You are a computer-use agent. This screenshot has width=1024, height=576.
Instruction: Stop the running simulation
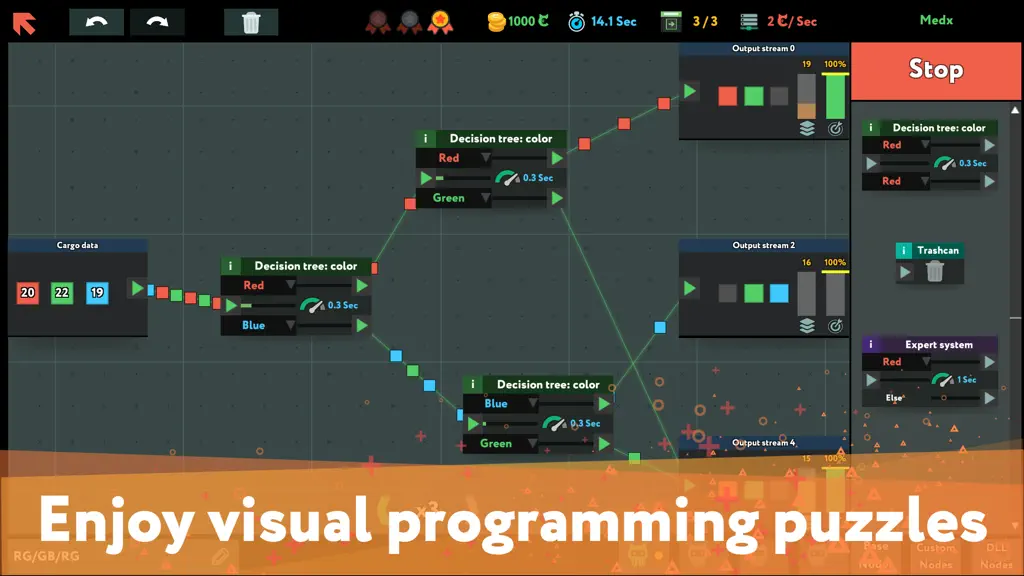point(936,71)
